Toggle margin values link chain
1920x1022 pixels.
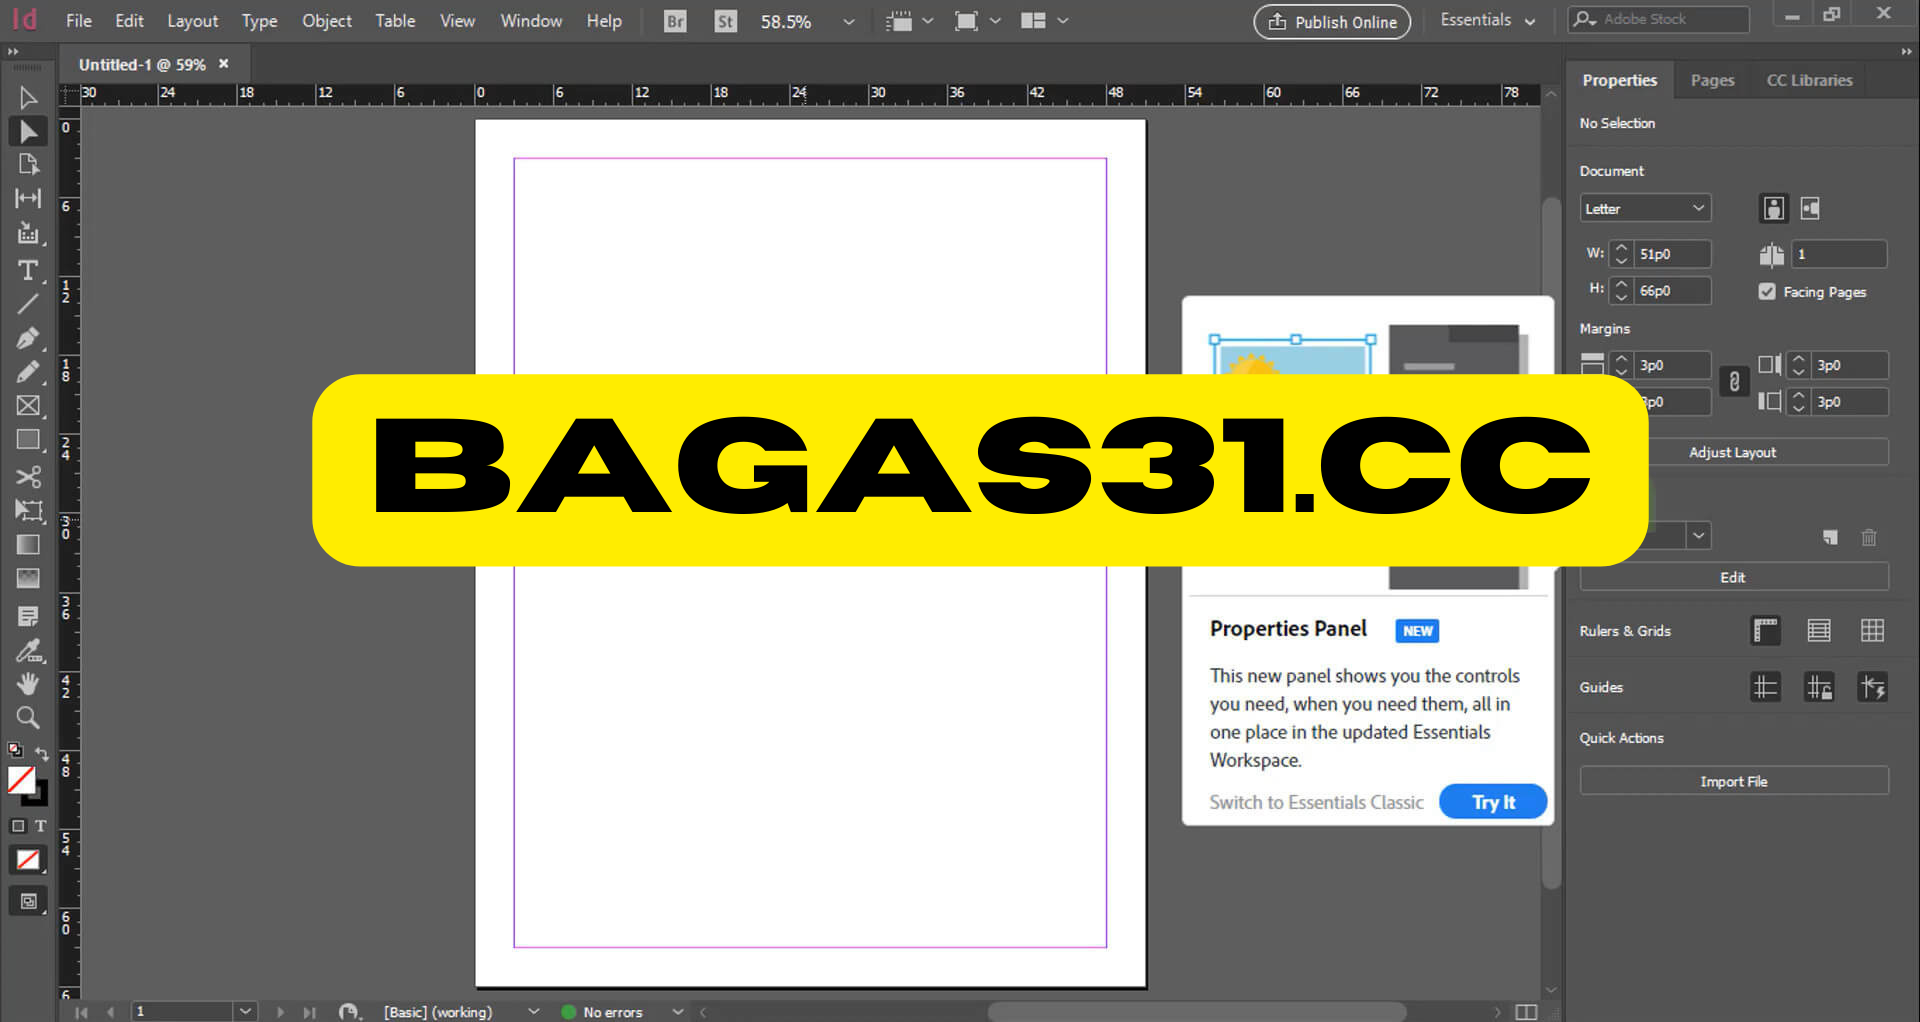pyautogui.click(x=1734, y=382)
